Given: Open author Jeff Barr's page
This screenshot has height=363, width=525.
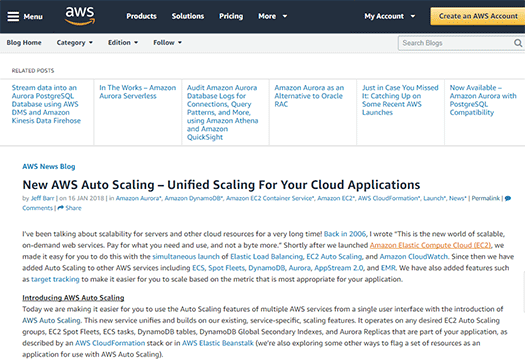Looking at the screenshot, I should (x=42, y=198).
